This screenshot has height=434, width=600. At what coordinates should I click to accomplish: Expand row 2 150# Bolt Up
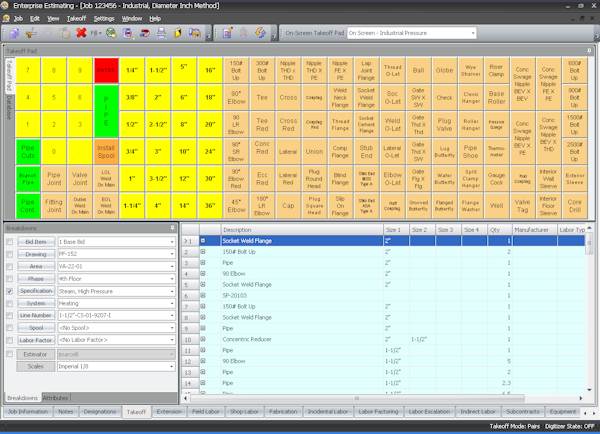point(203,252)
